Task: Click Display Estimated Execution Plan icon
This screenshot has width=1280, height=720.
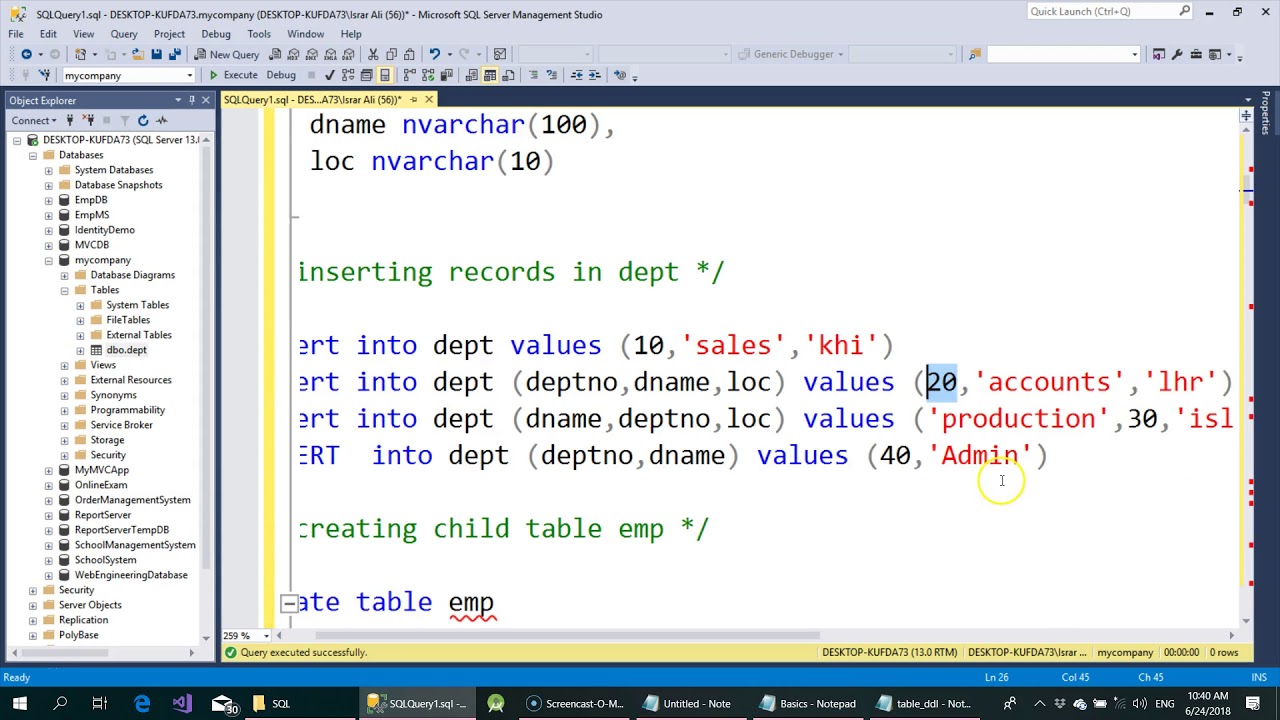Action: (x=348, y=75)
